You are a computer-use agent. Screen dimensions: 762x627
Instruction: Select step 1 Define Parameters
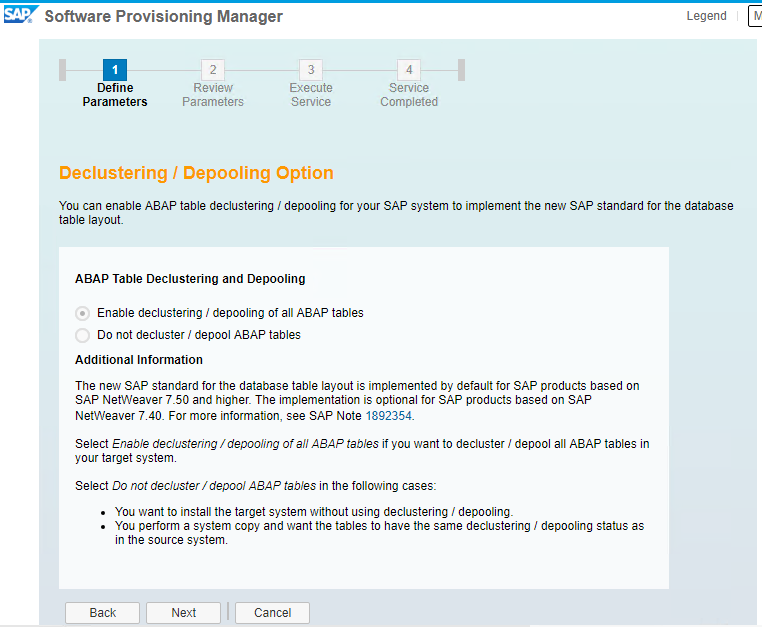click(115, 70)
